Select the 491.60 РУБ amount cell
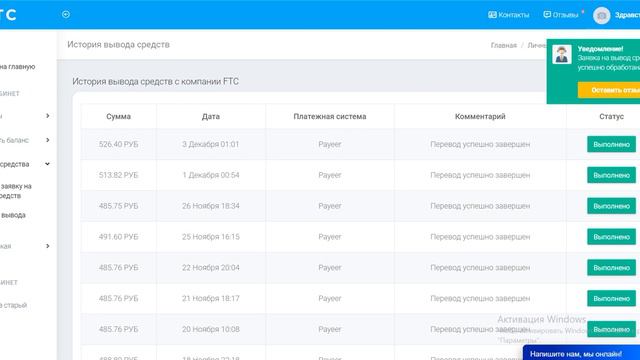Image resolution: width=640 pixels, height=360 pixels. (x=118, y=237)
